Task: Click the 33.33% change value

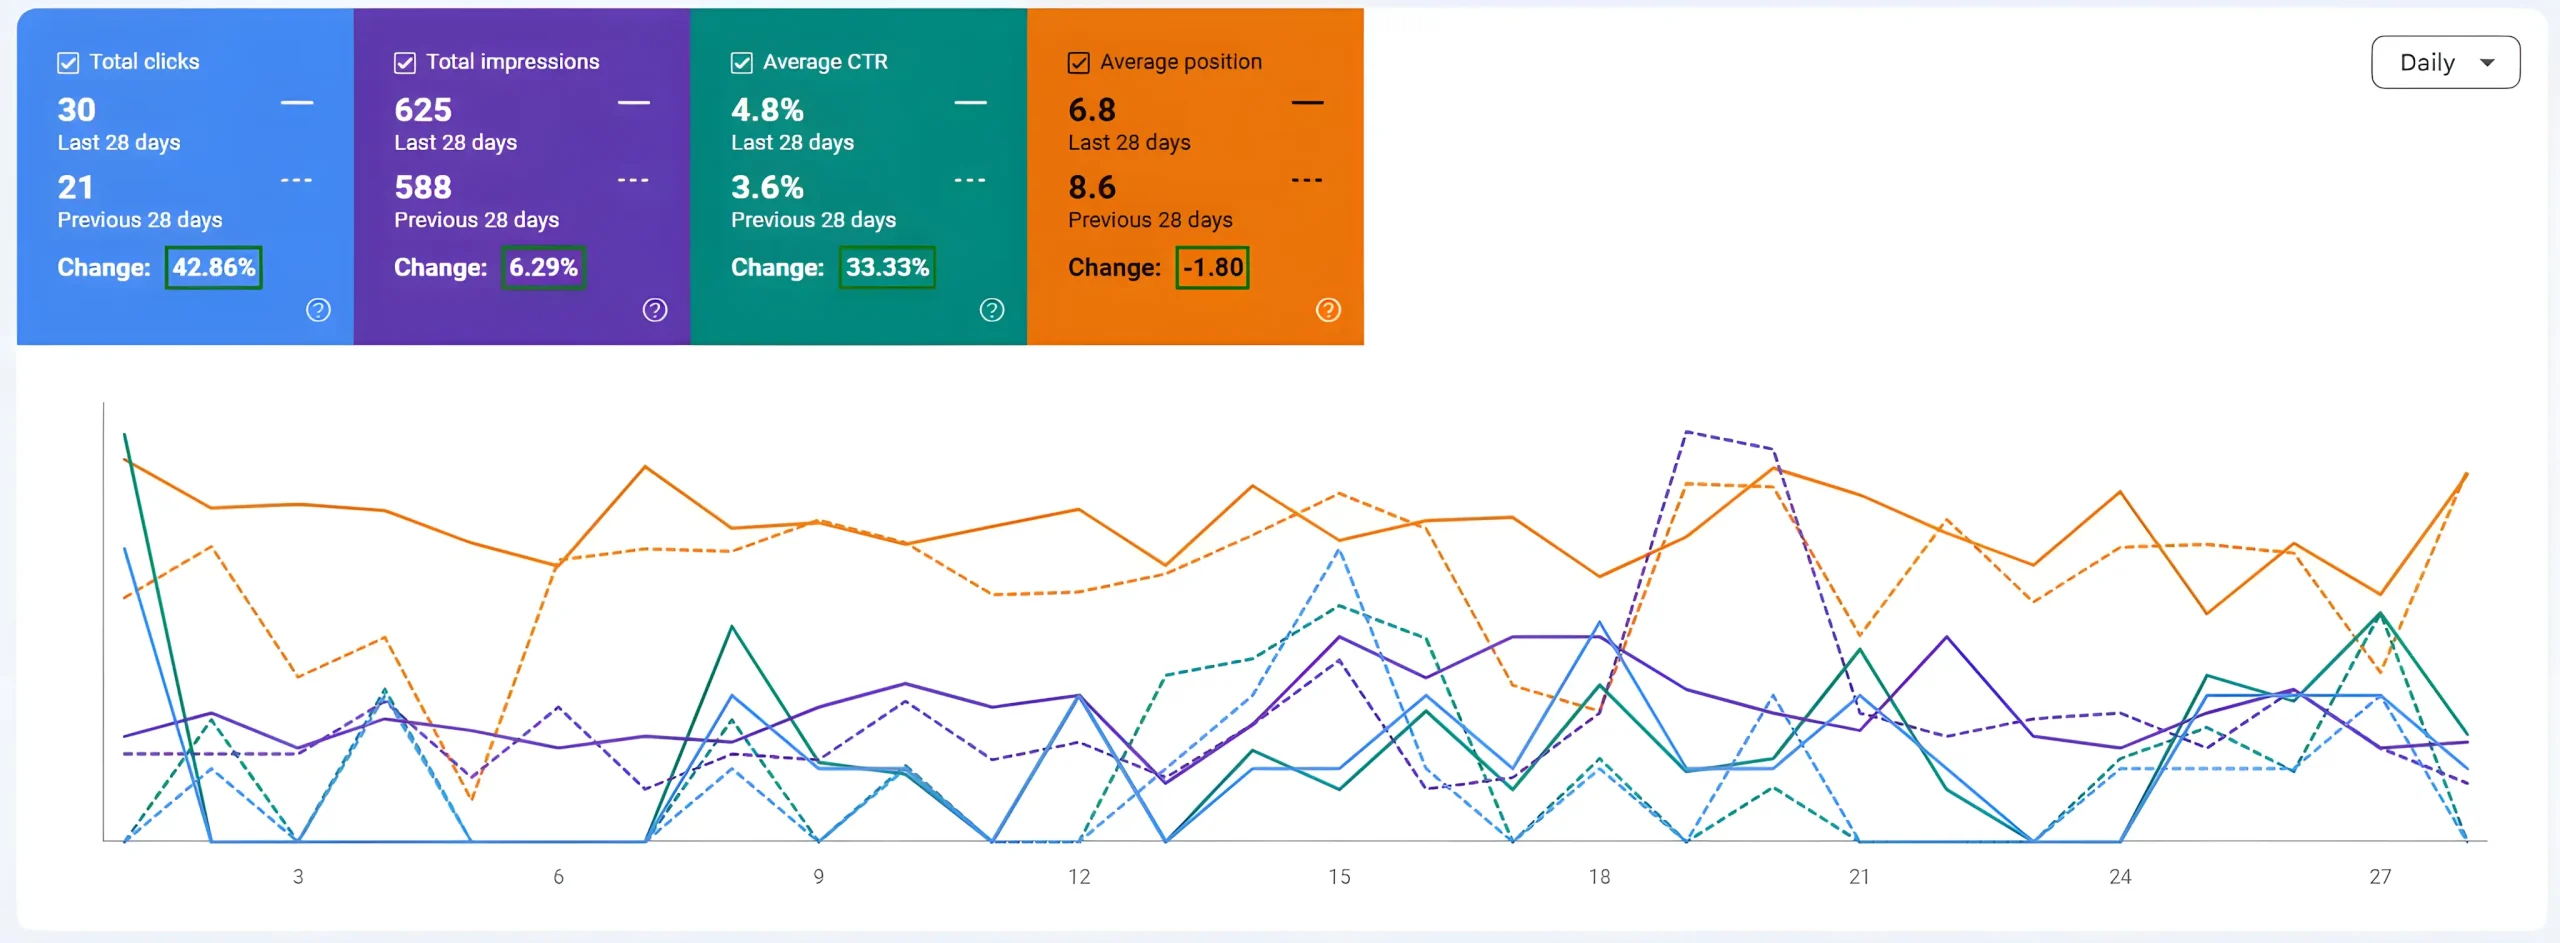Action: (x=888, y=268)
